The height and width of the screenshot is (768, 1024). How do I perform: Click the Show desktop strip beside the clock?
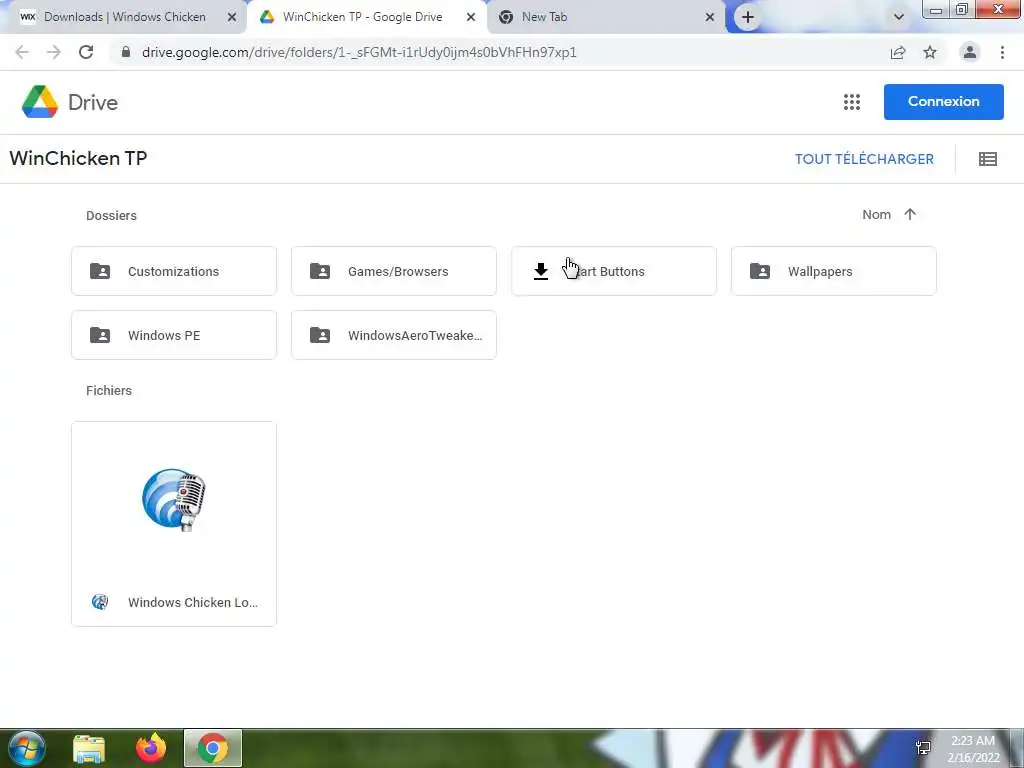click(x=1017, y=748)
